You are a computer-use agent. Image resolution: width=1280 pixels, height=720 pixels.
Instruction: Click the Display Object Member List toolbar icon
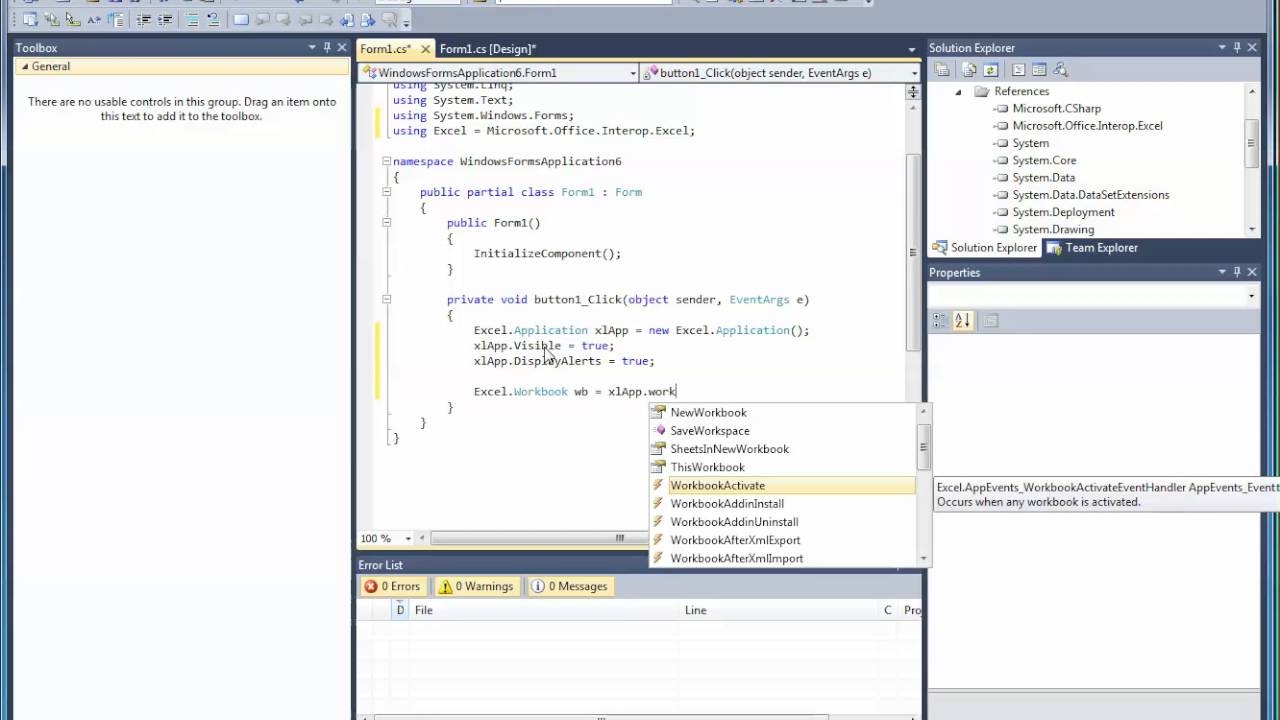point(30,20)
